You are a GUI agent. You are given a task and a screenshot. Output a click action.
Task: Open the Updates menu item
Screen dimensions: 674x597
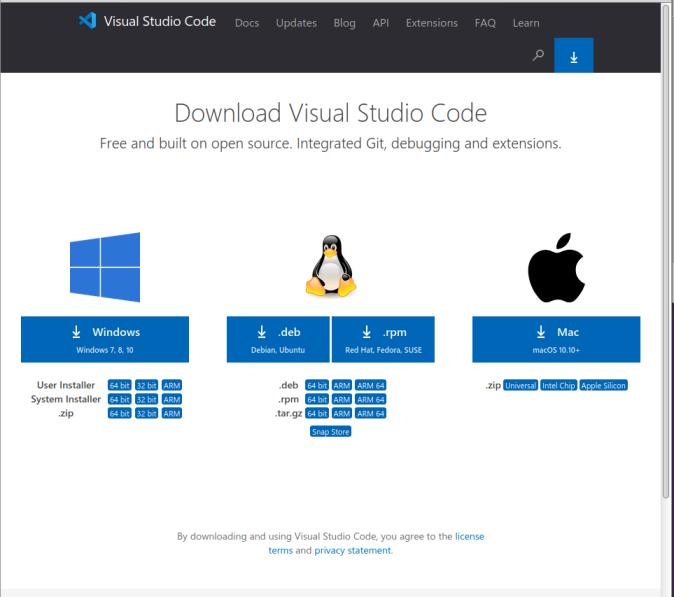296,23
